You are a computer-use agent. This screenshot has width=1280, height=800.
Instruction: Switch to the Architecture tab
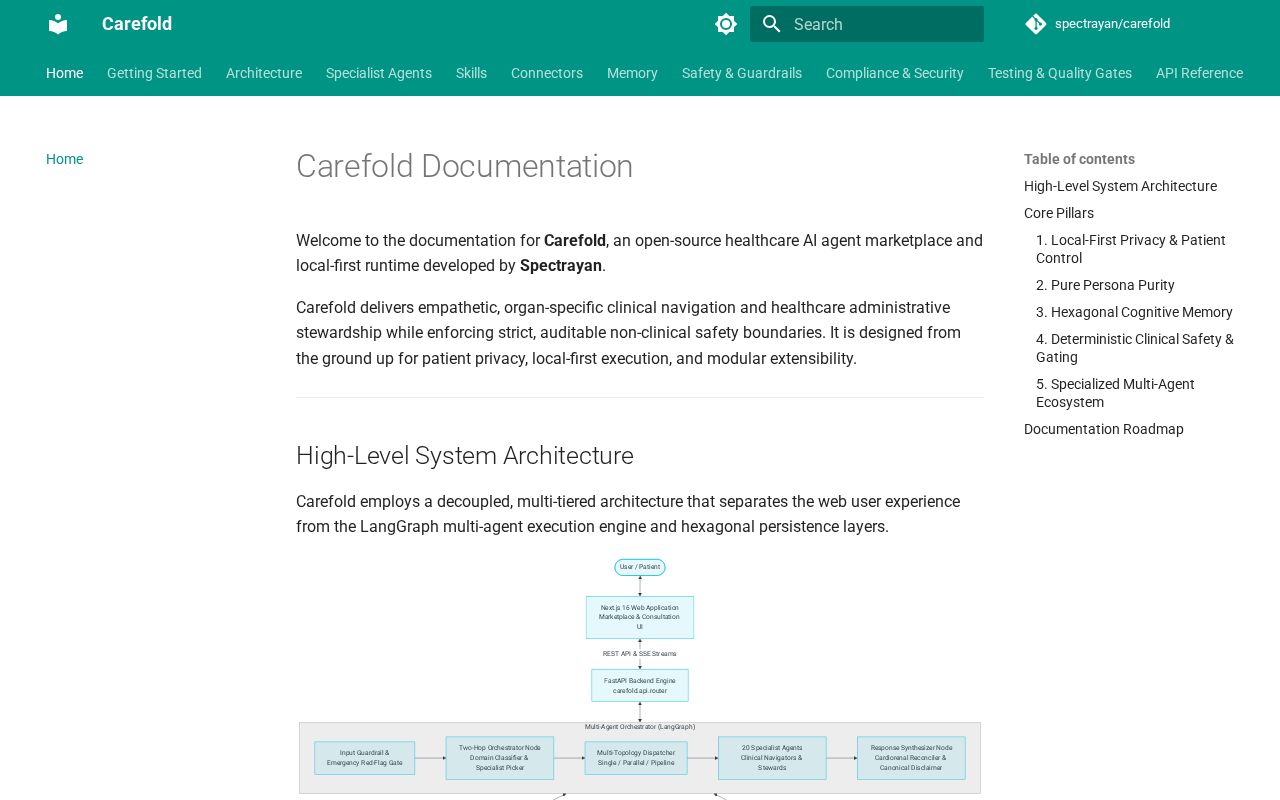tap(264, 73)
